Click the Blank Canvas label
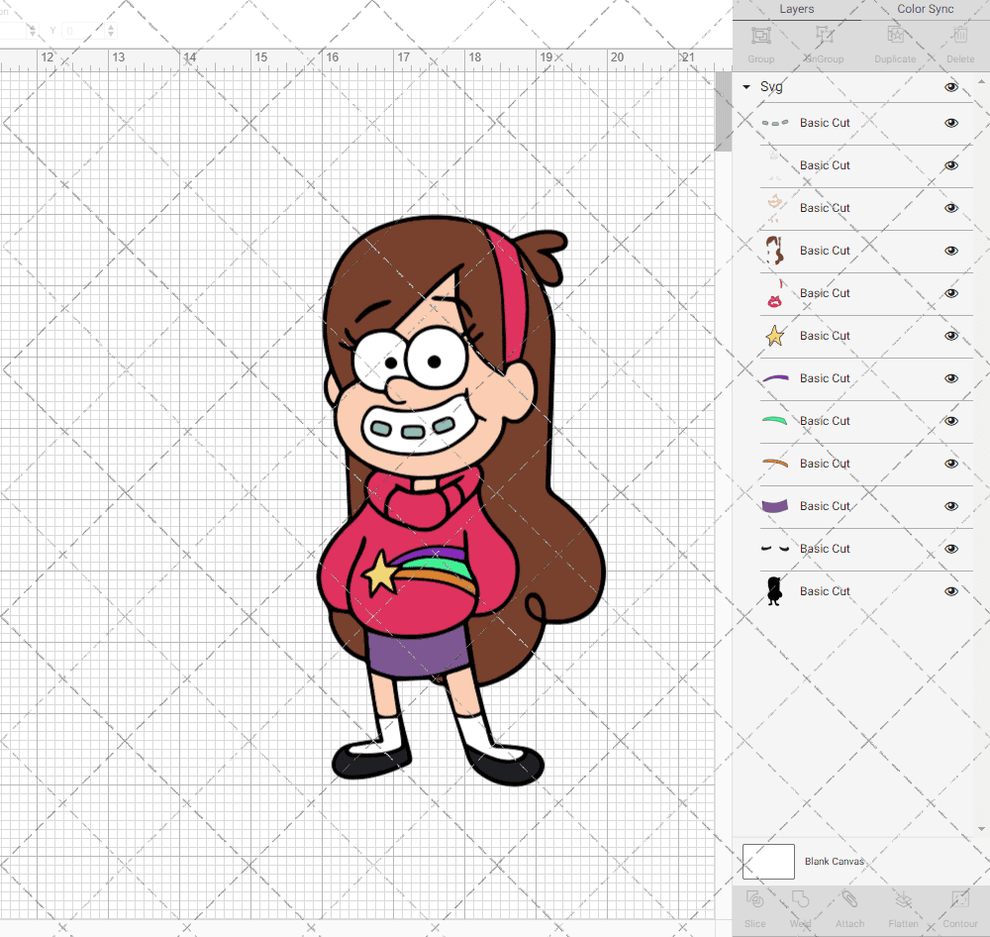 (834, 861)
